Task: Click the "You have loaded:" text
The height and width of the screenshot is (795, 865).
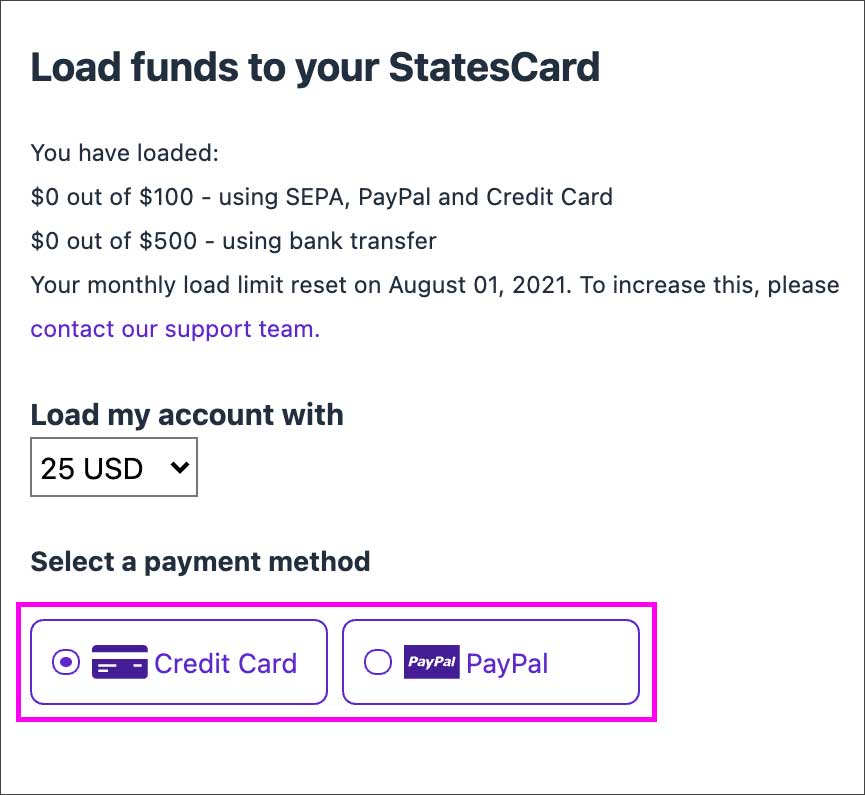Action: tap(125, 153)
